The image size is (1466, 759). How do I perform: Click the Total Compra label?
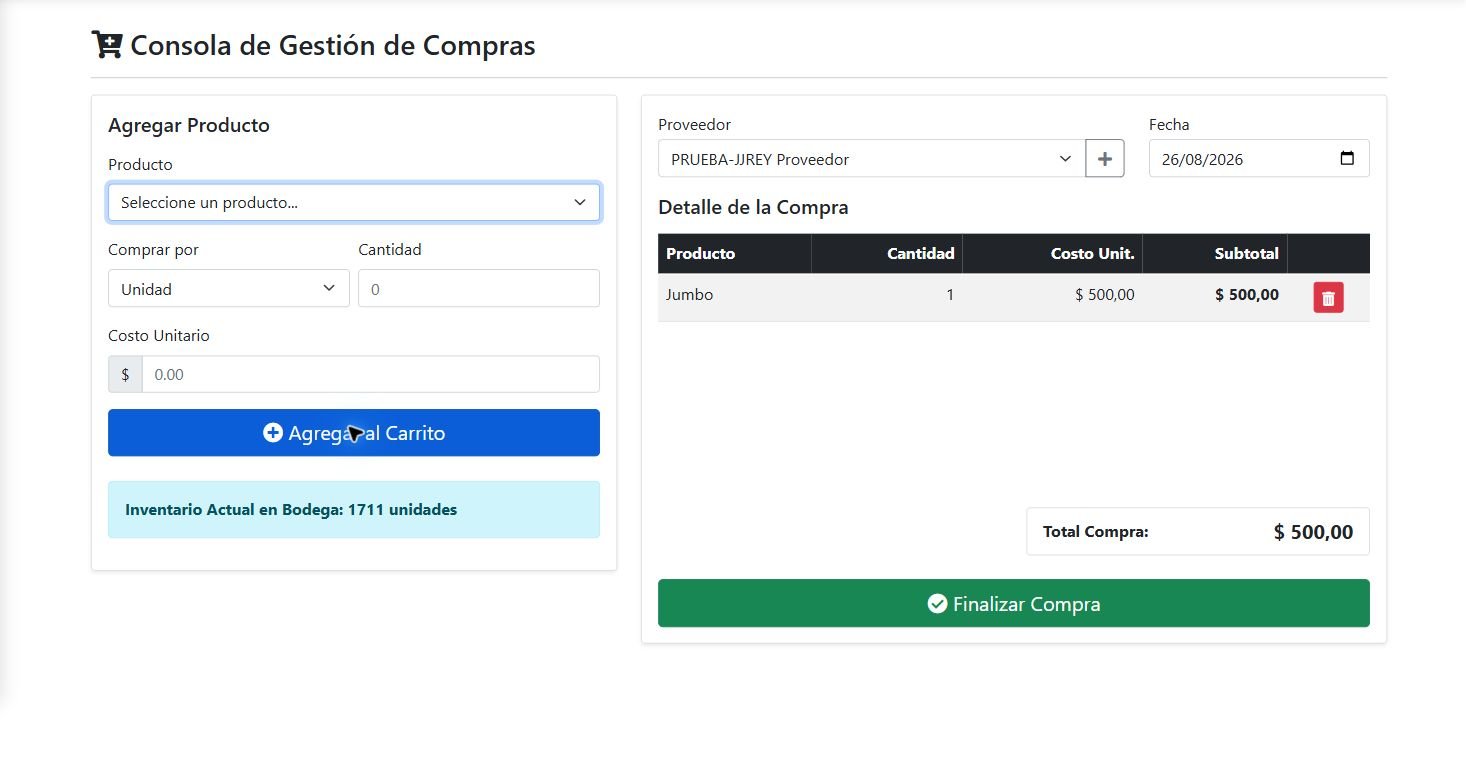coord(1096,531)
